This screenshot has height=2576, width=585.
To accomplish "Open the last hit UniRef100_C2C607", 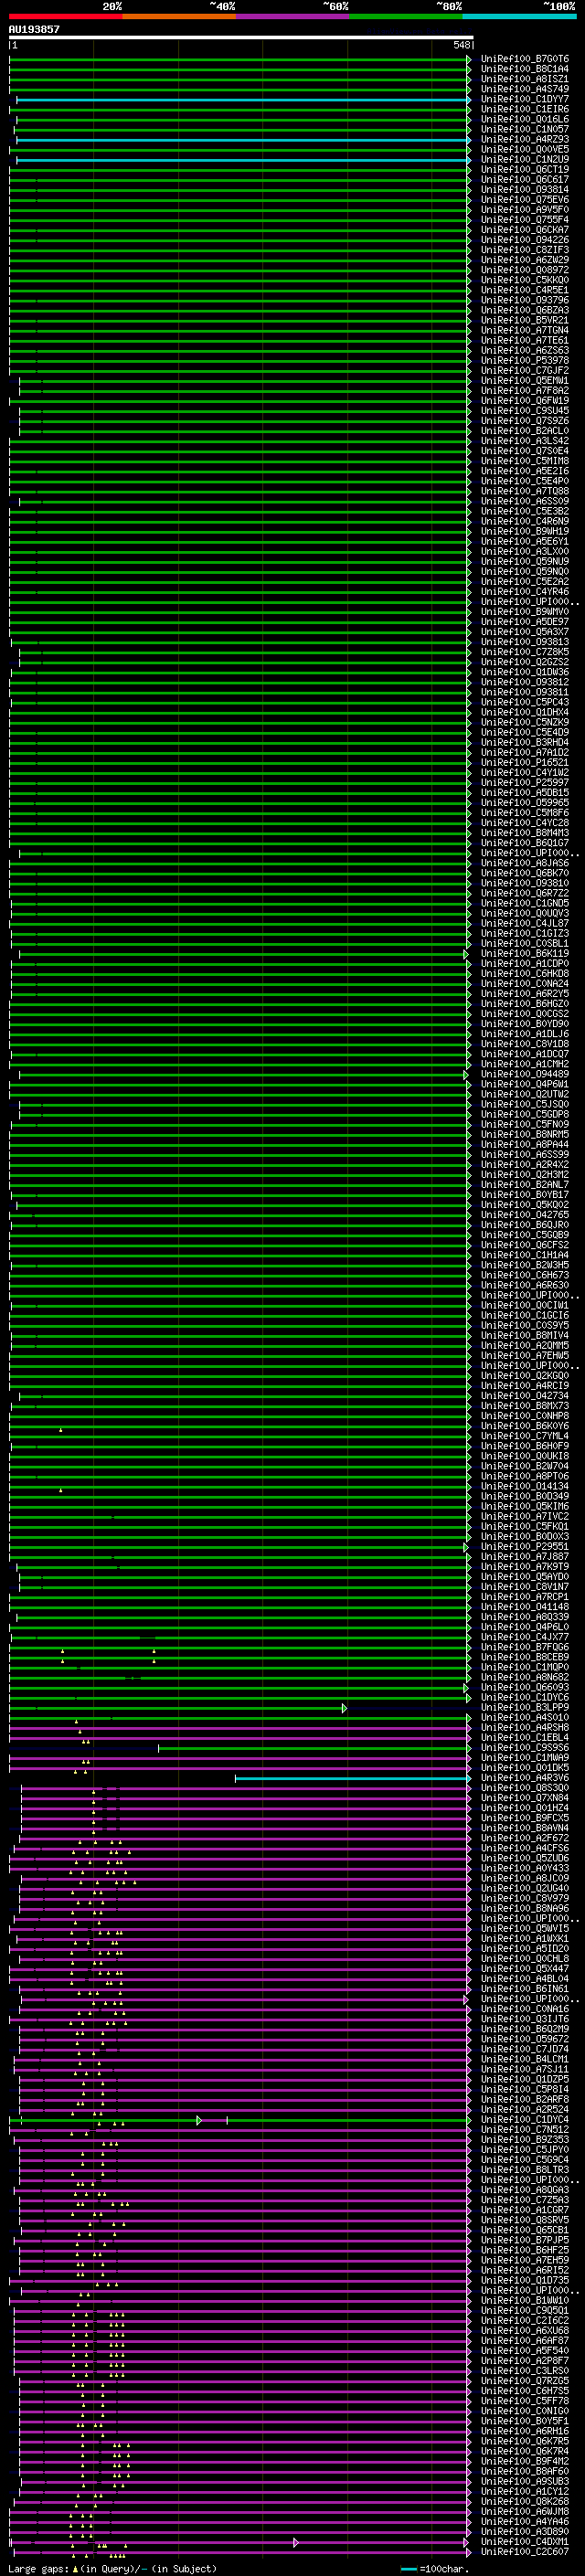I will (524, 2551).
